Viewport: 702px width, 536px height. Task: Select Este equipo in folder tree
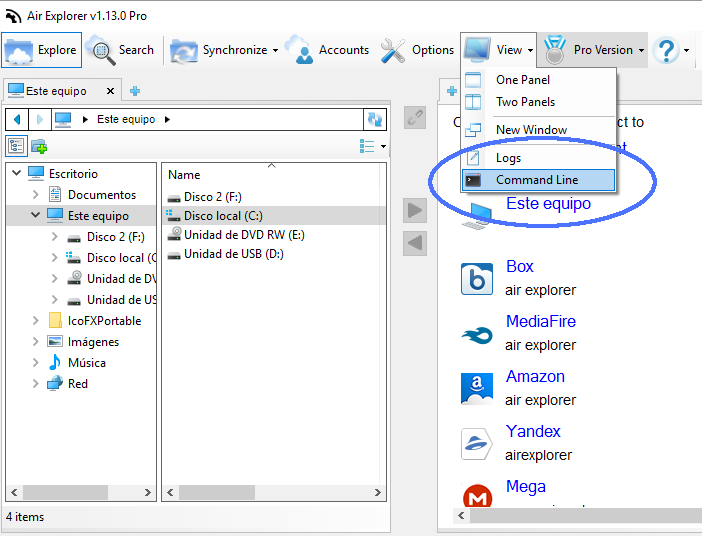coord(98,216)
